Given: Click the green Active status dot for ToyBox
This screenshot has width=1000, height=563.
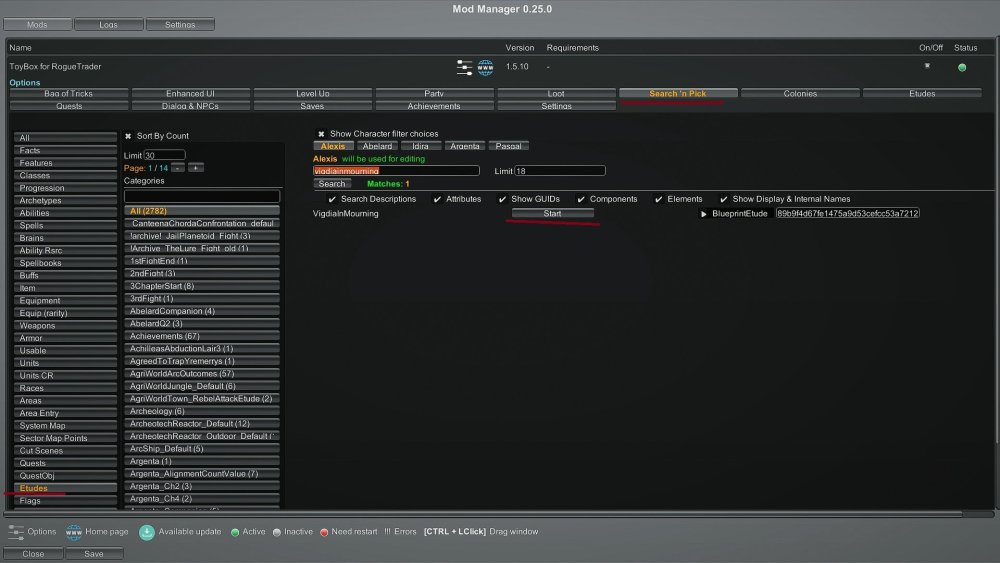Looking at the screenshot, I should click(x=962, y=67).
